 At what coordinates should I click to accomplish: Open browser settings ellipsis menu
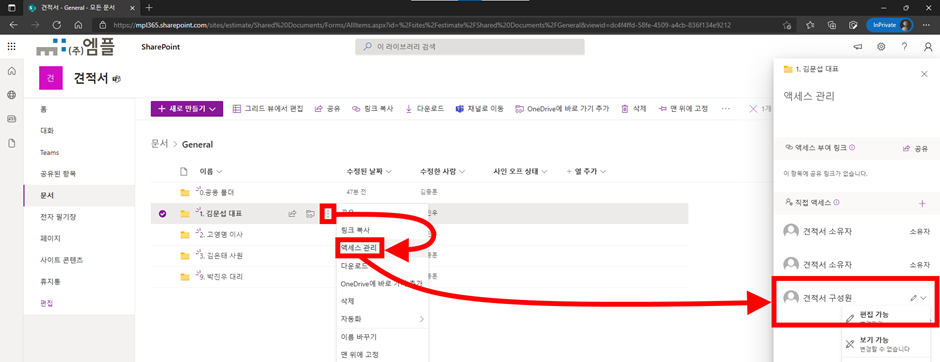(926, 25)
